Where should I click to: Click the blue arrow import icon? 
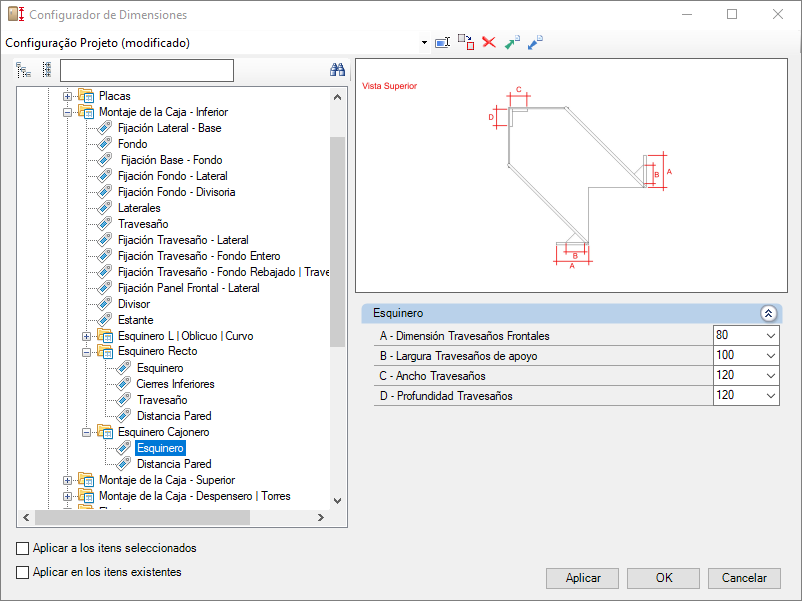pos(535,42)
